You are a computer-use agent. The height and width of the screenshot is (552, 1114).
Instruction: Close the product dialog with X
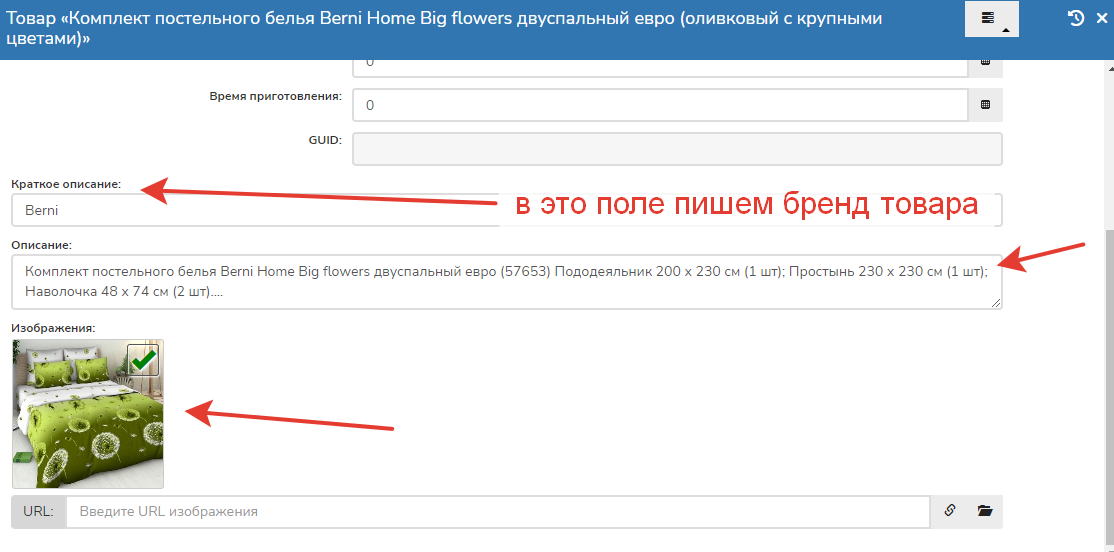(x=1102, y=18)
